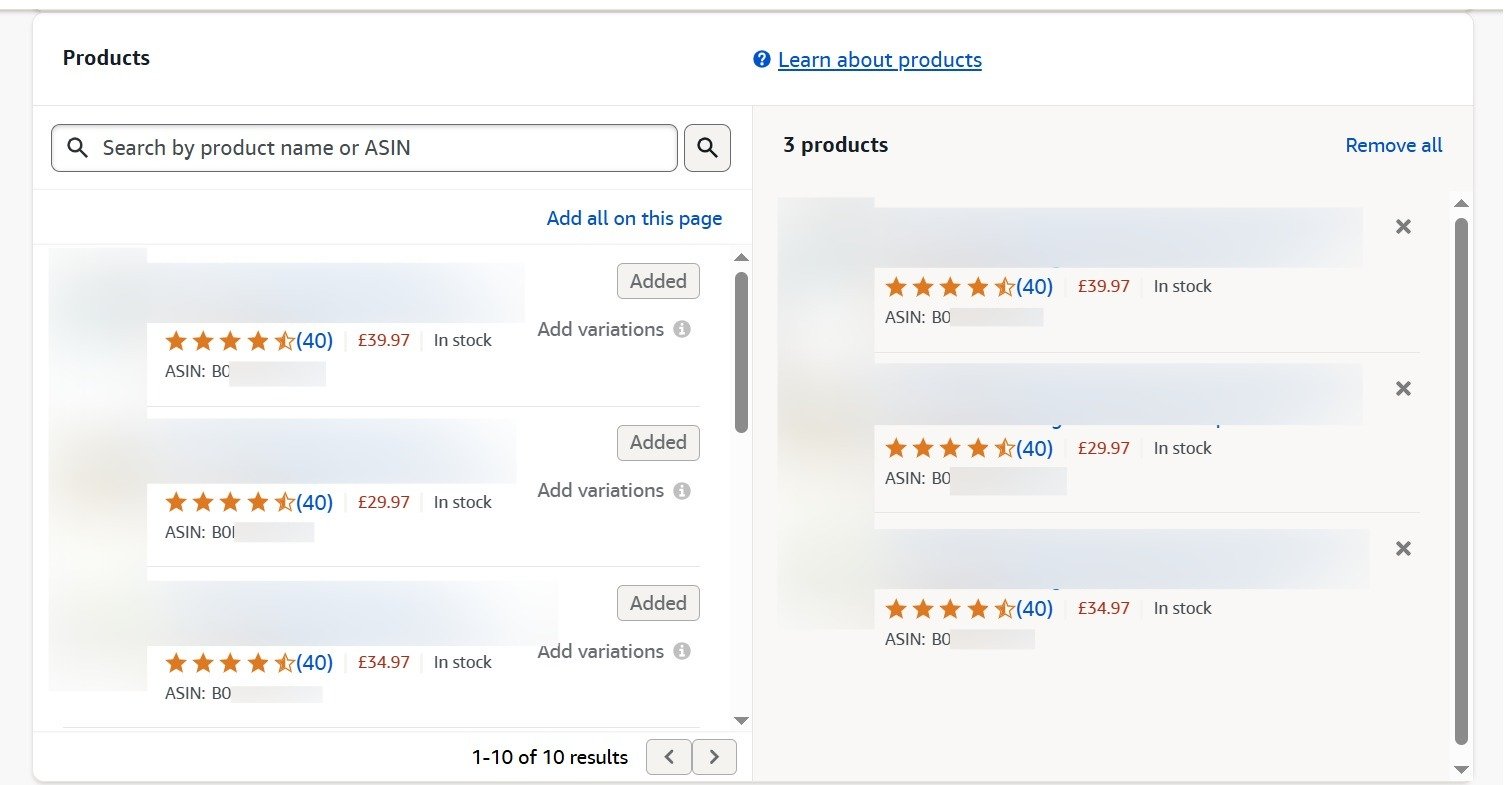Remove the £29.97 selected product with its X icon
Viewport: 1505px width, 785px height.
(1402, 389)
